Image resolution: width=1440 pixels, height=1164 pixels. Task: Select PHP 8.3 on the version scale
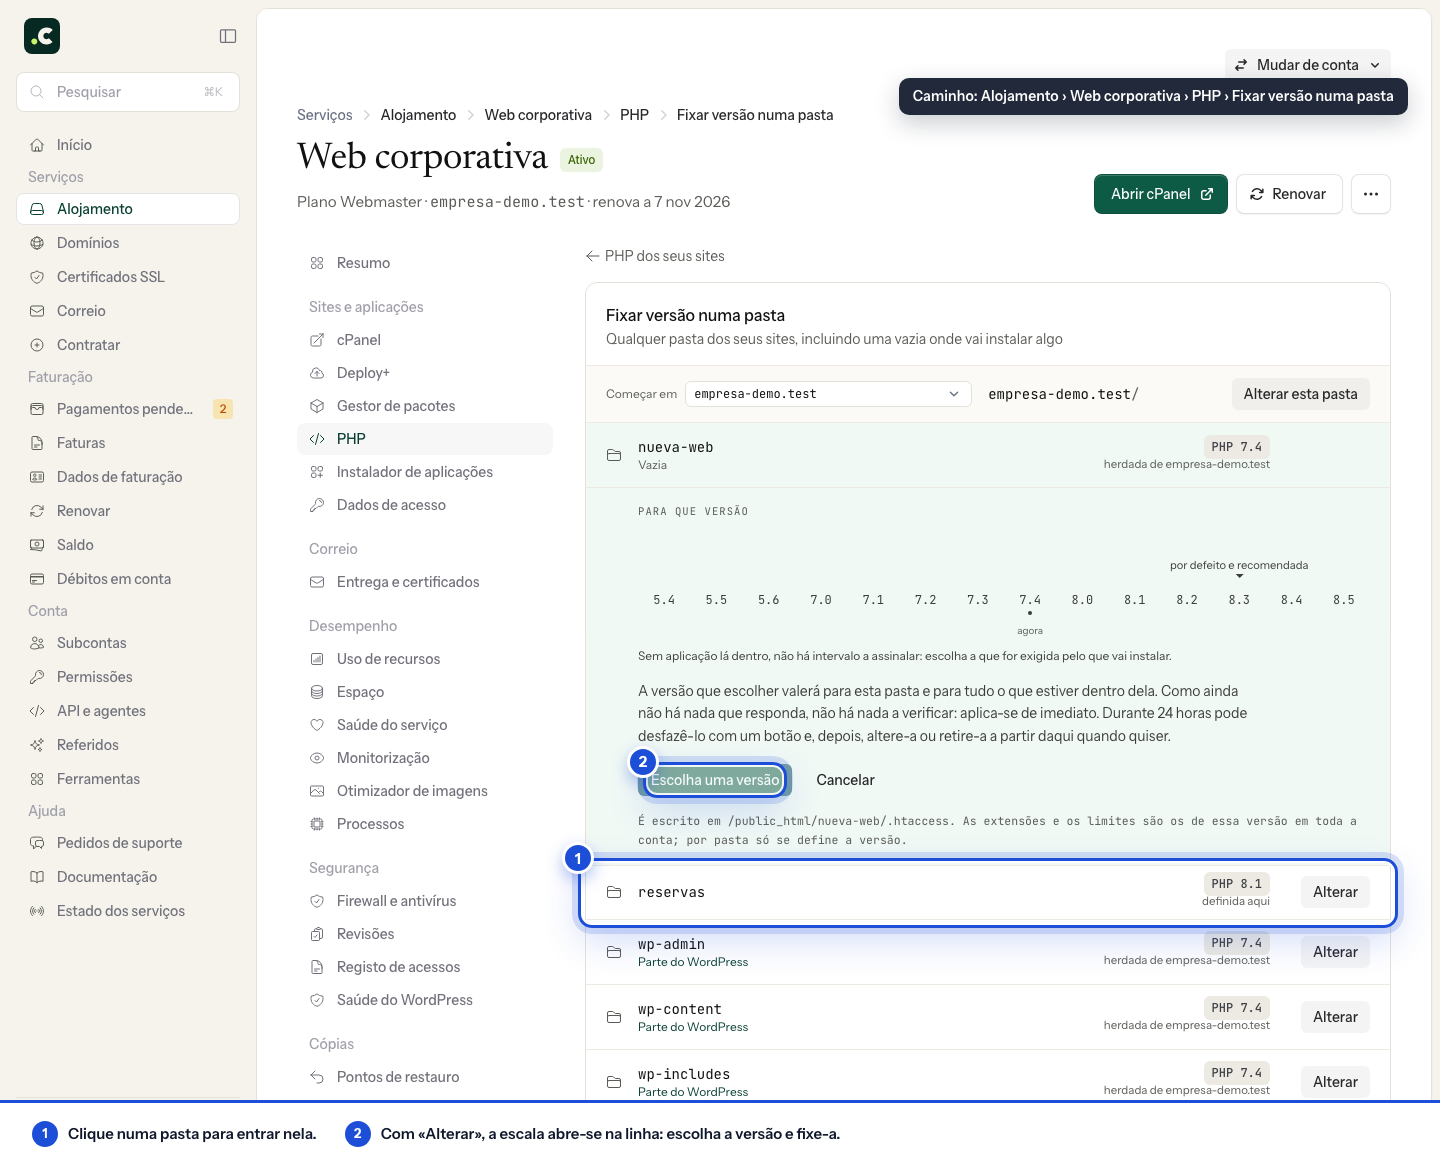(1239, 600)
